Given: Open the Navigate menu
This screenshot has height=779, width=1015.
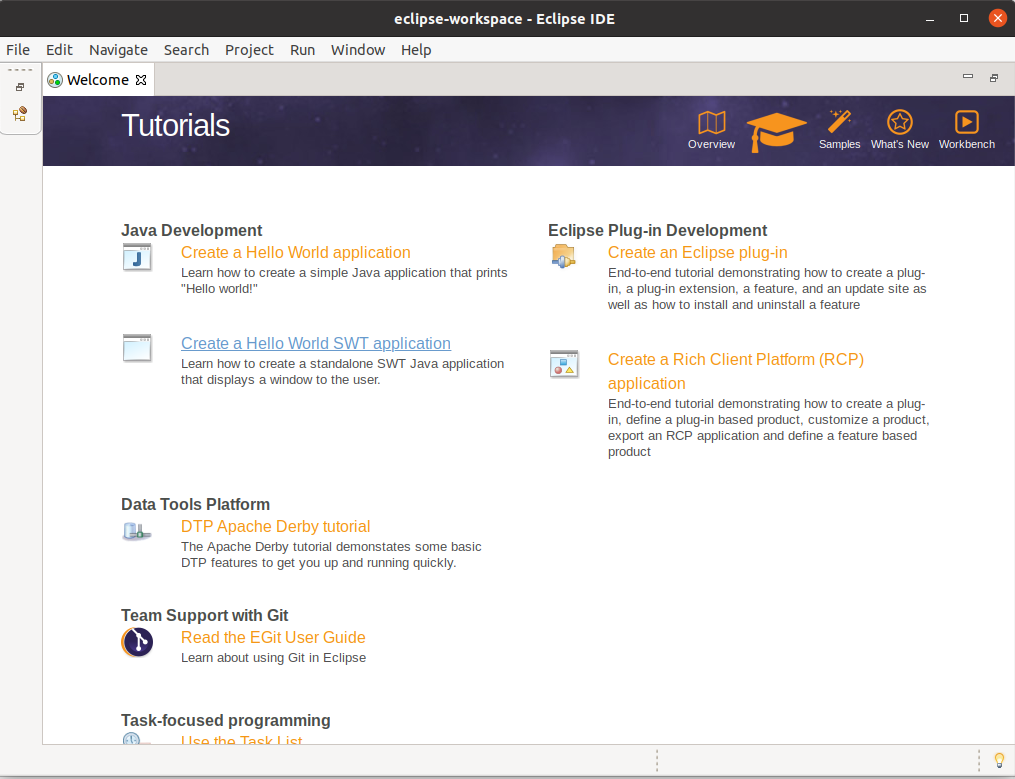Looking at the screenshot, I should (118, 50).
